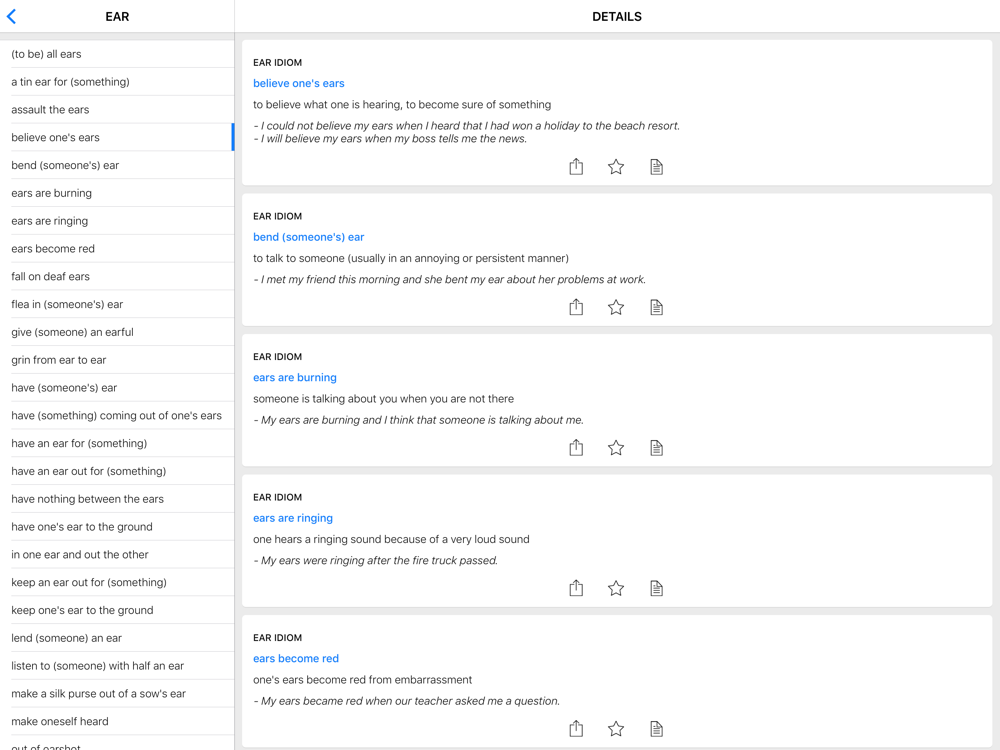This screenshot has height=750, width=1000.
Task: Select "fall on deaf ears" in the list
Action: pyautogui.click(x=51, y=276)
